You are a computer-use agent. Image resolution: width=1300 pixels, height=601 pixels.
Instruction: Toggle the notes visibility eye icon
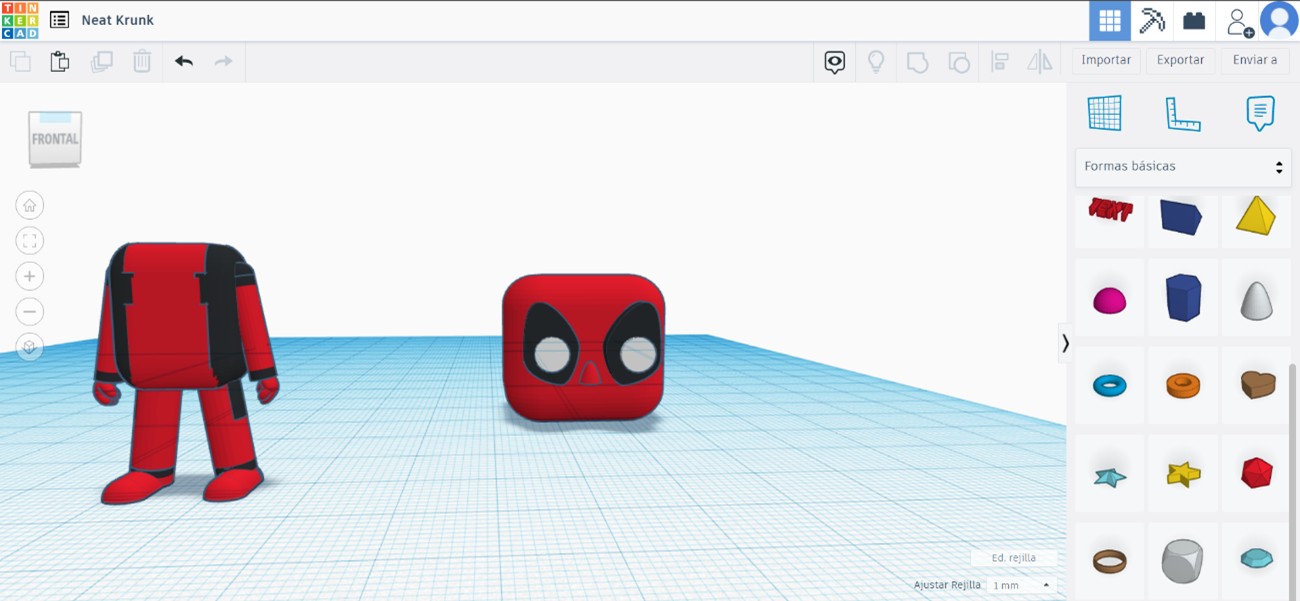[835, 62]
